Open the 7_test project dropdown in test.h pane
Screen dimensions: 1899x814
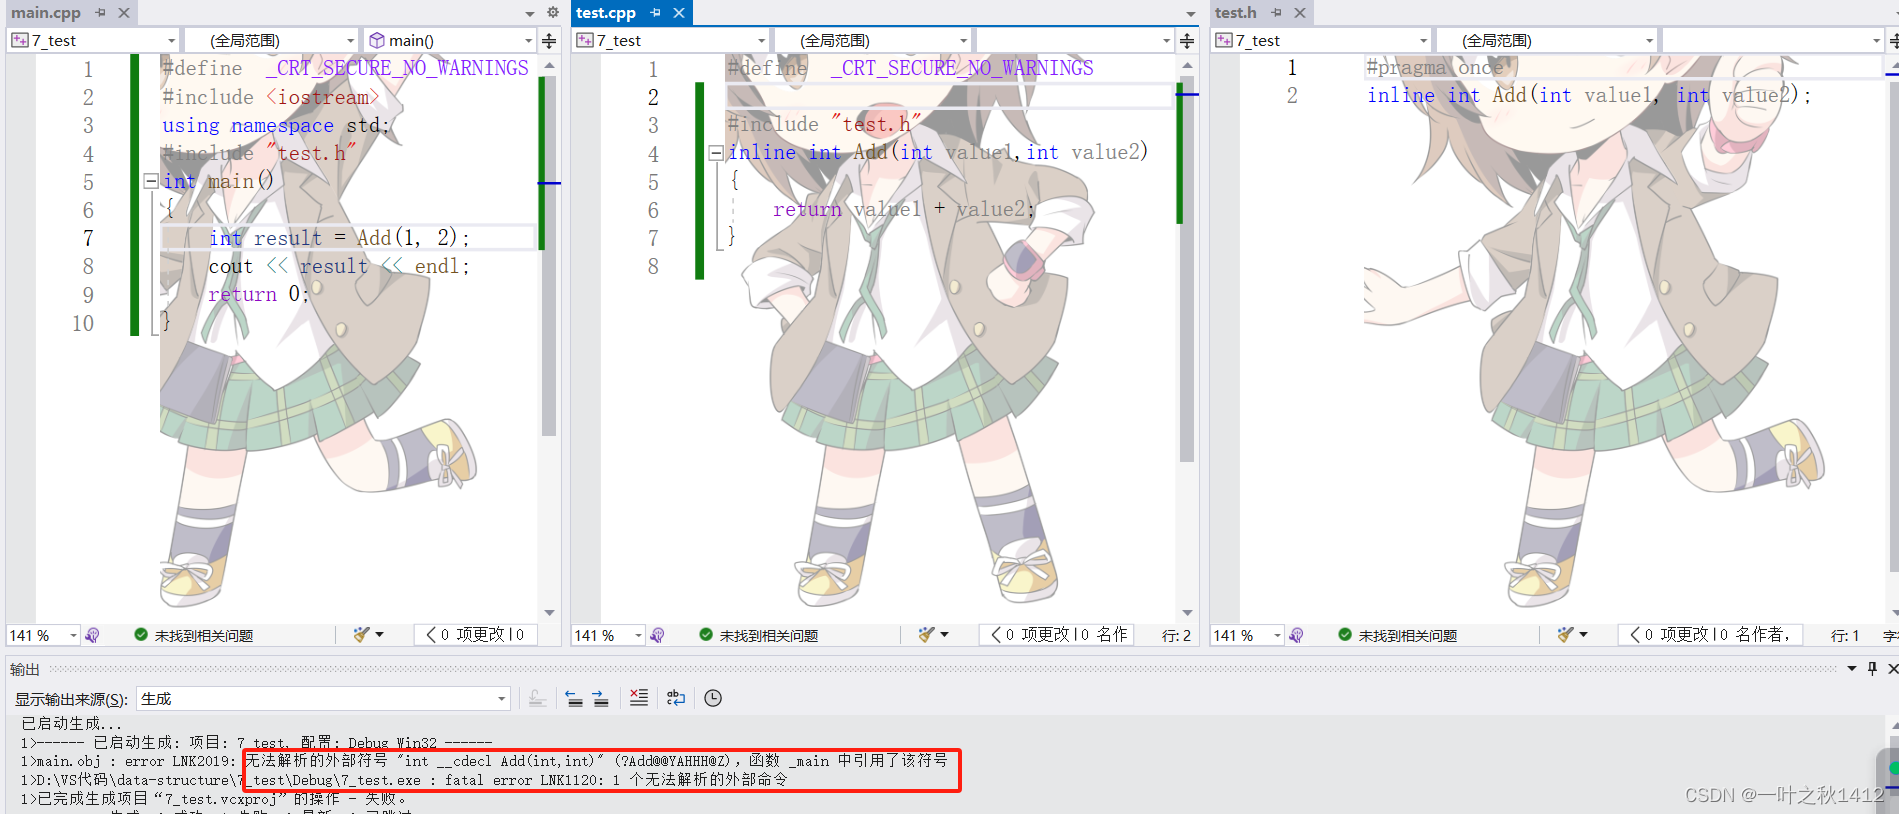[x=1322, y=40]
